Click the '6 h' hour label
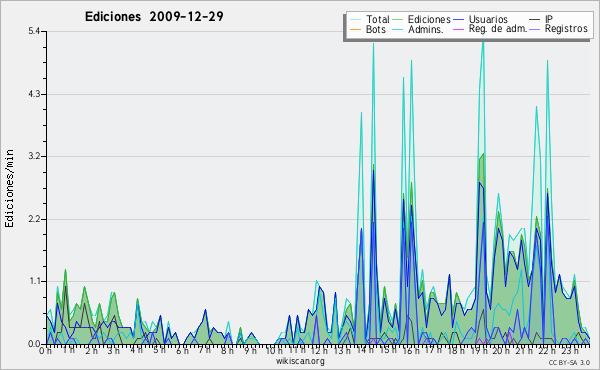The width and height of the screenshot is (600, 370). pyautogui.click(x=182, y=350)
